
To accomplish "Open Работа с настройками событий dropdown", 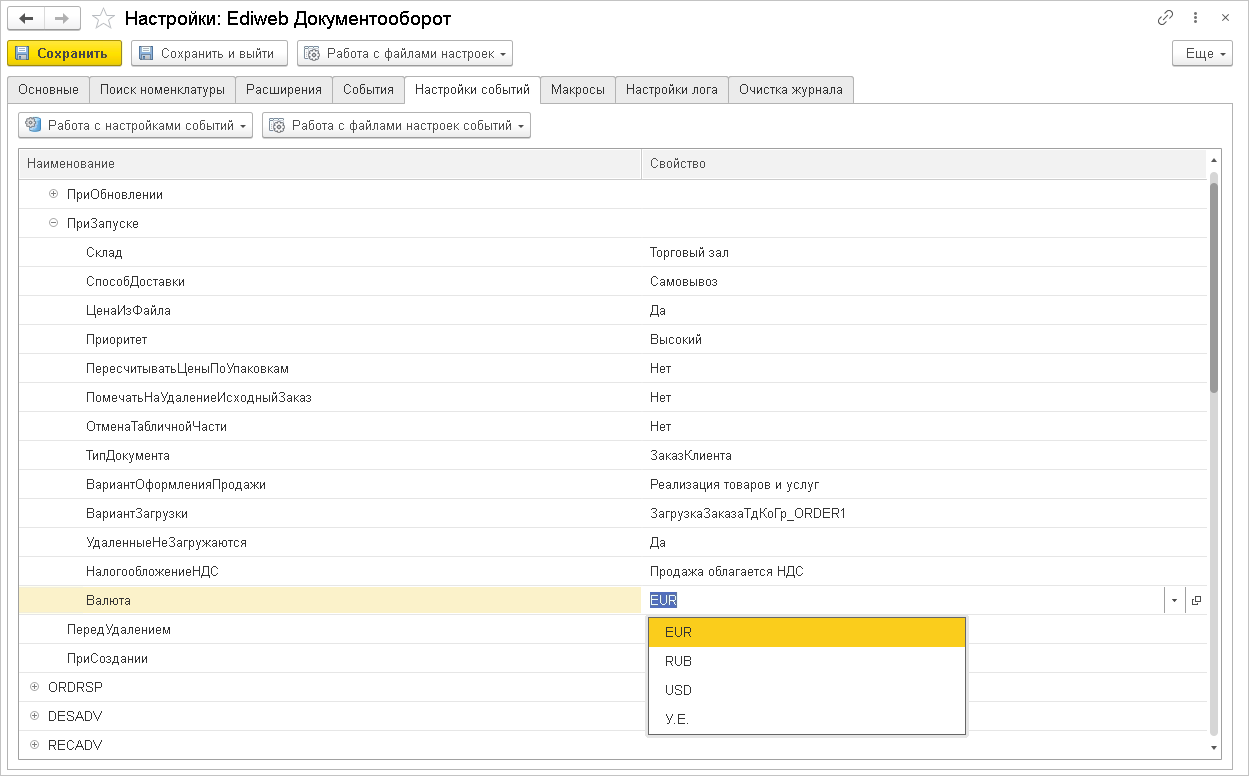I will (x=135, y=126).
